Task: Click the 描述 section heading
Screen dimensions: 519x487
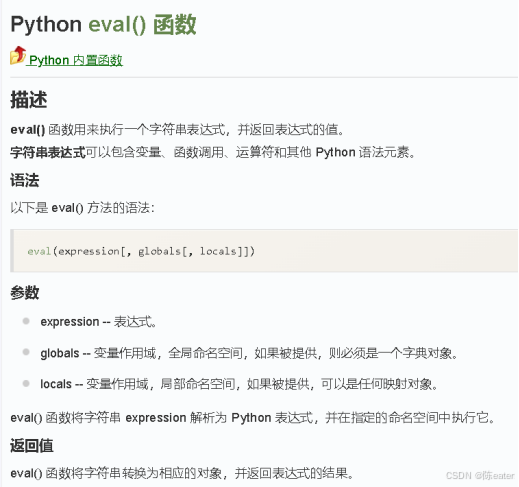Action: point(29,100)
